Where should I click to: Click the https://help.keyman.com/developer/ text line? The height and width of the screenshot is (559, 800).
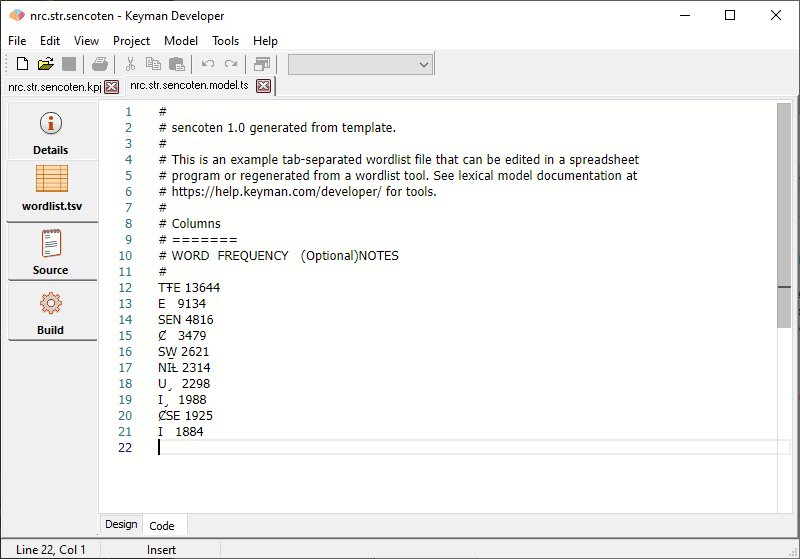pyautogui.click(x=298, y=192)
